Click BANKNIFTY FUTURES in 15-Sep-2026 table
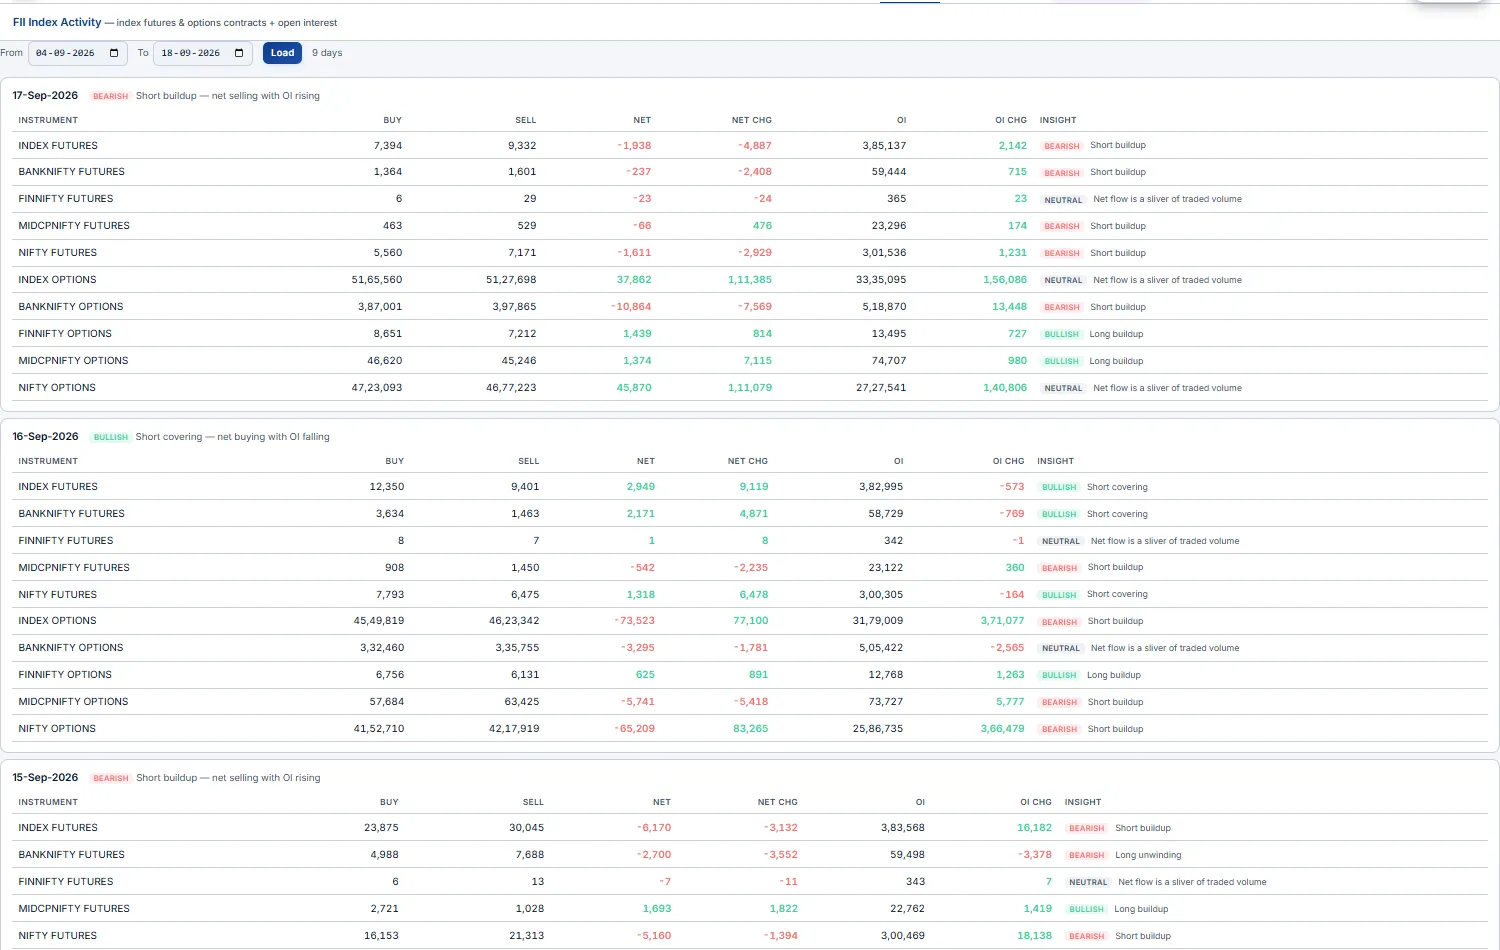1500x950 pixels. coord(71,855)
